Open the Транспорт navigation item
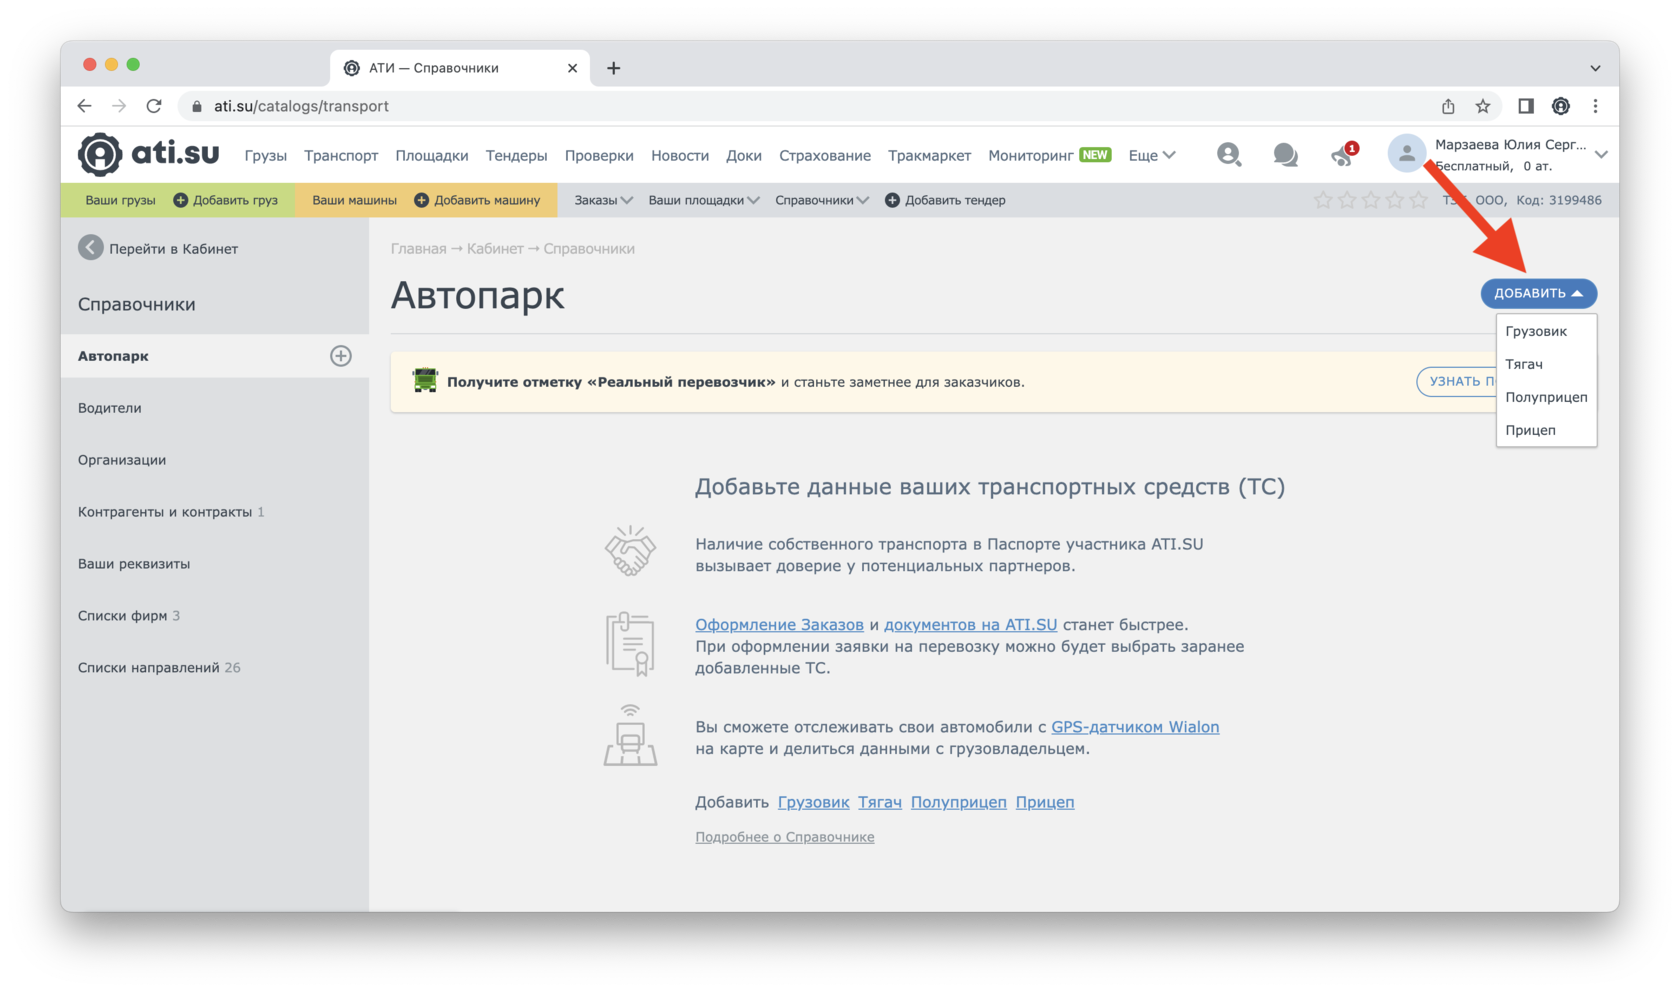1680x992 pixels. [341, 155]
